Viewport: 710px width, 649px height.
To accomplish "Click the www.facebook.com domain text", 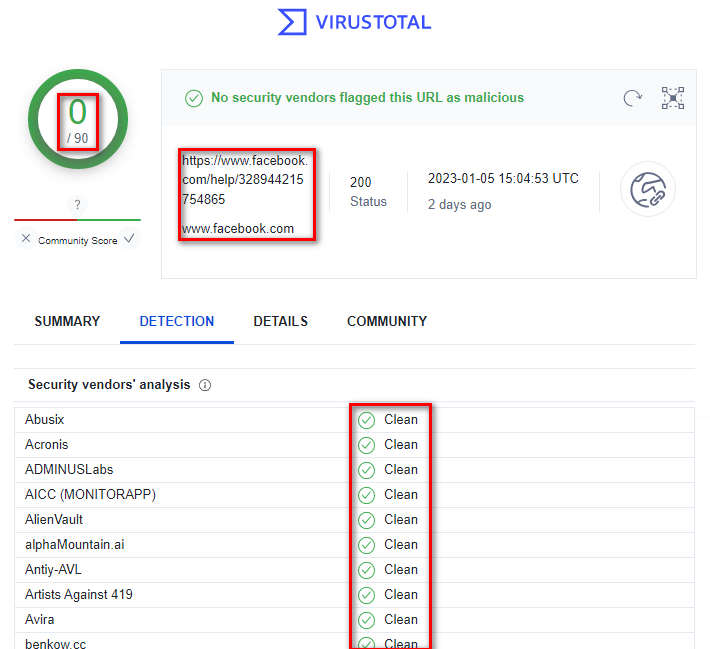I will (x=238, y=229).
